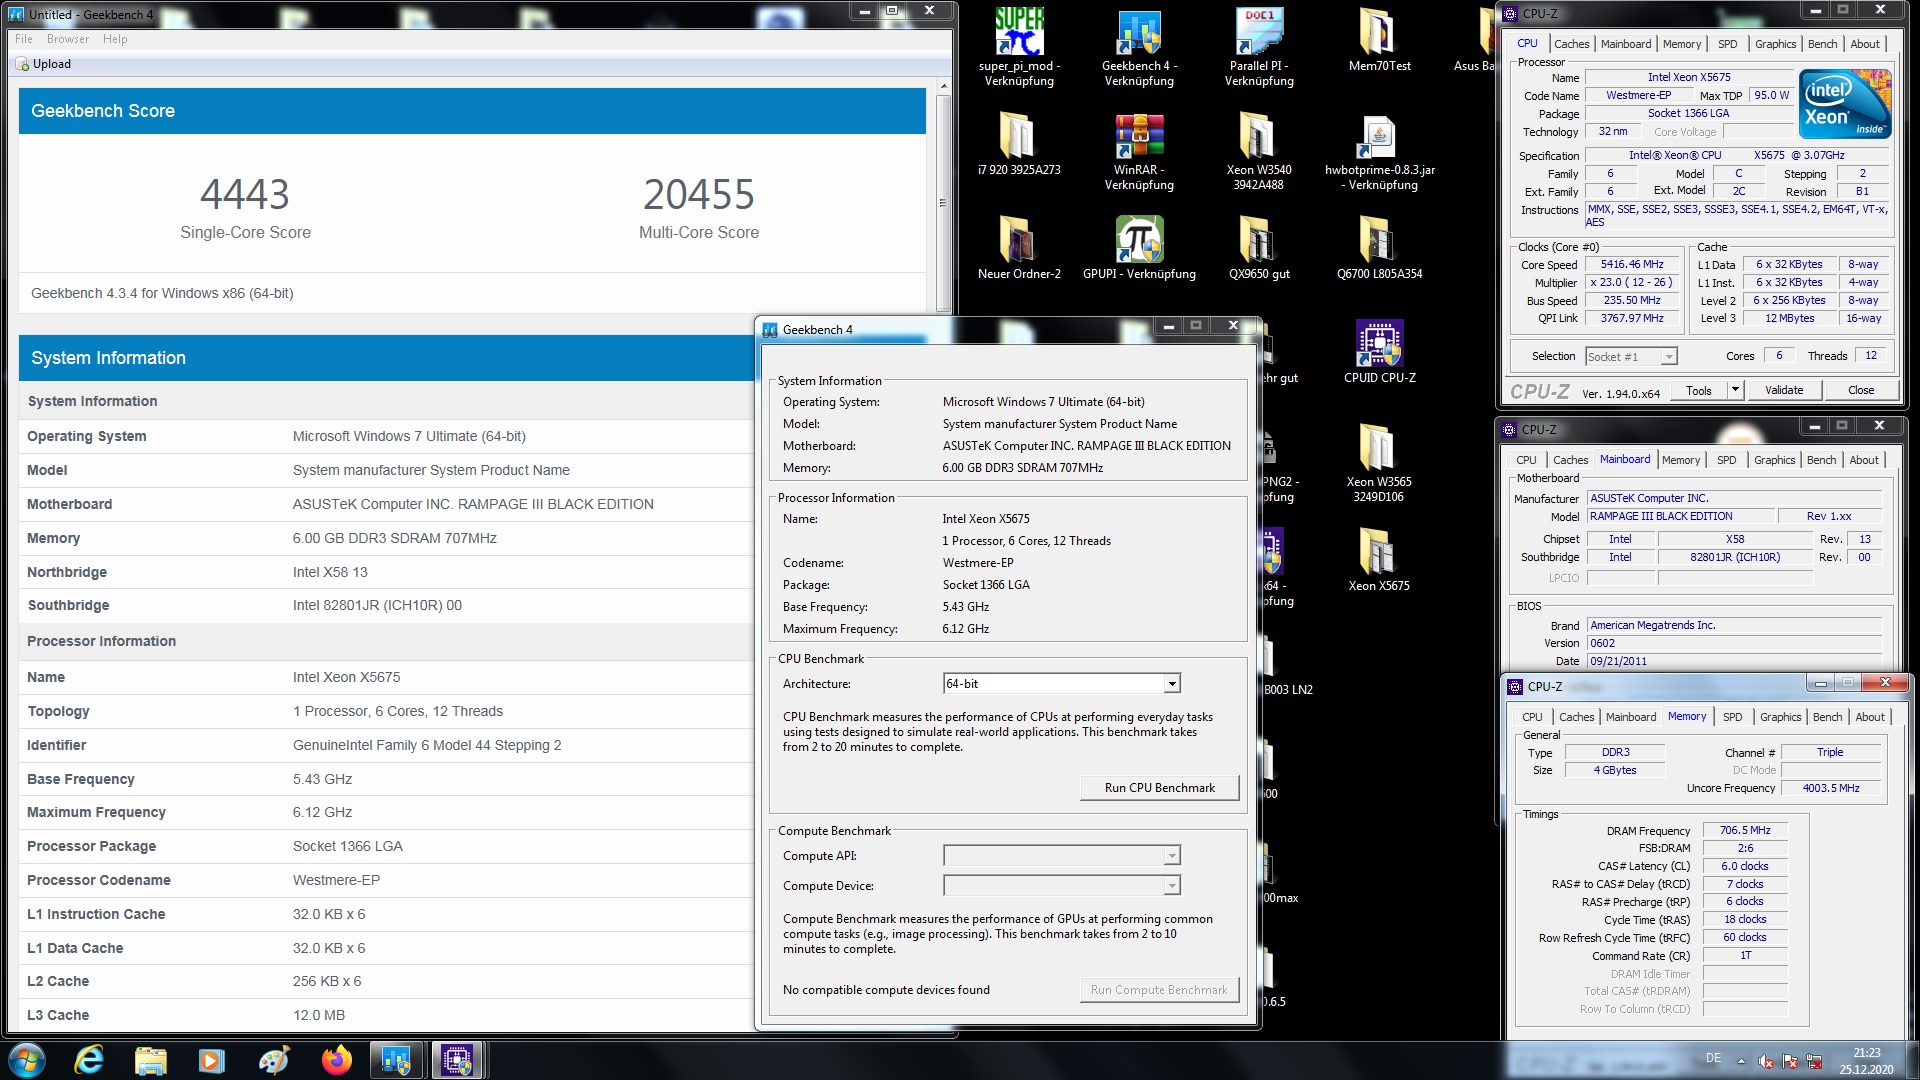1920x1080 pixels.
Task: Open Mem70Test folder icon
Action: [x=1379, y=40]
